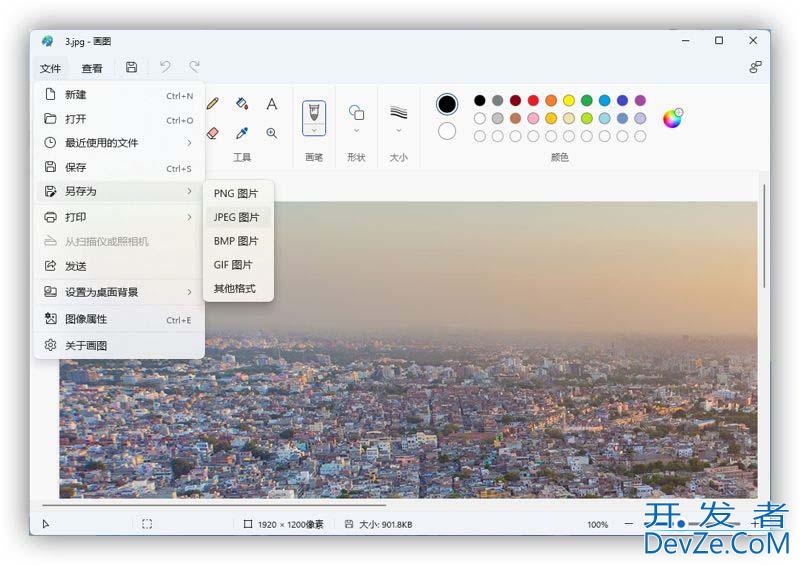Choose 保存 (Save) from File menu
Image resolution: width=800 pixels, height=565 pixels.
(x=119, y=167)
